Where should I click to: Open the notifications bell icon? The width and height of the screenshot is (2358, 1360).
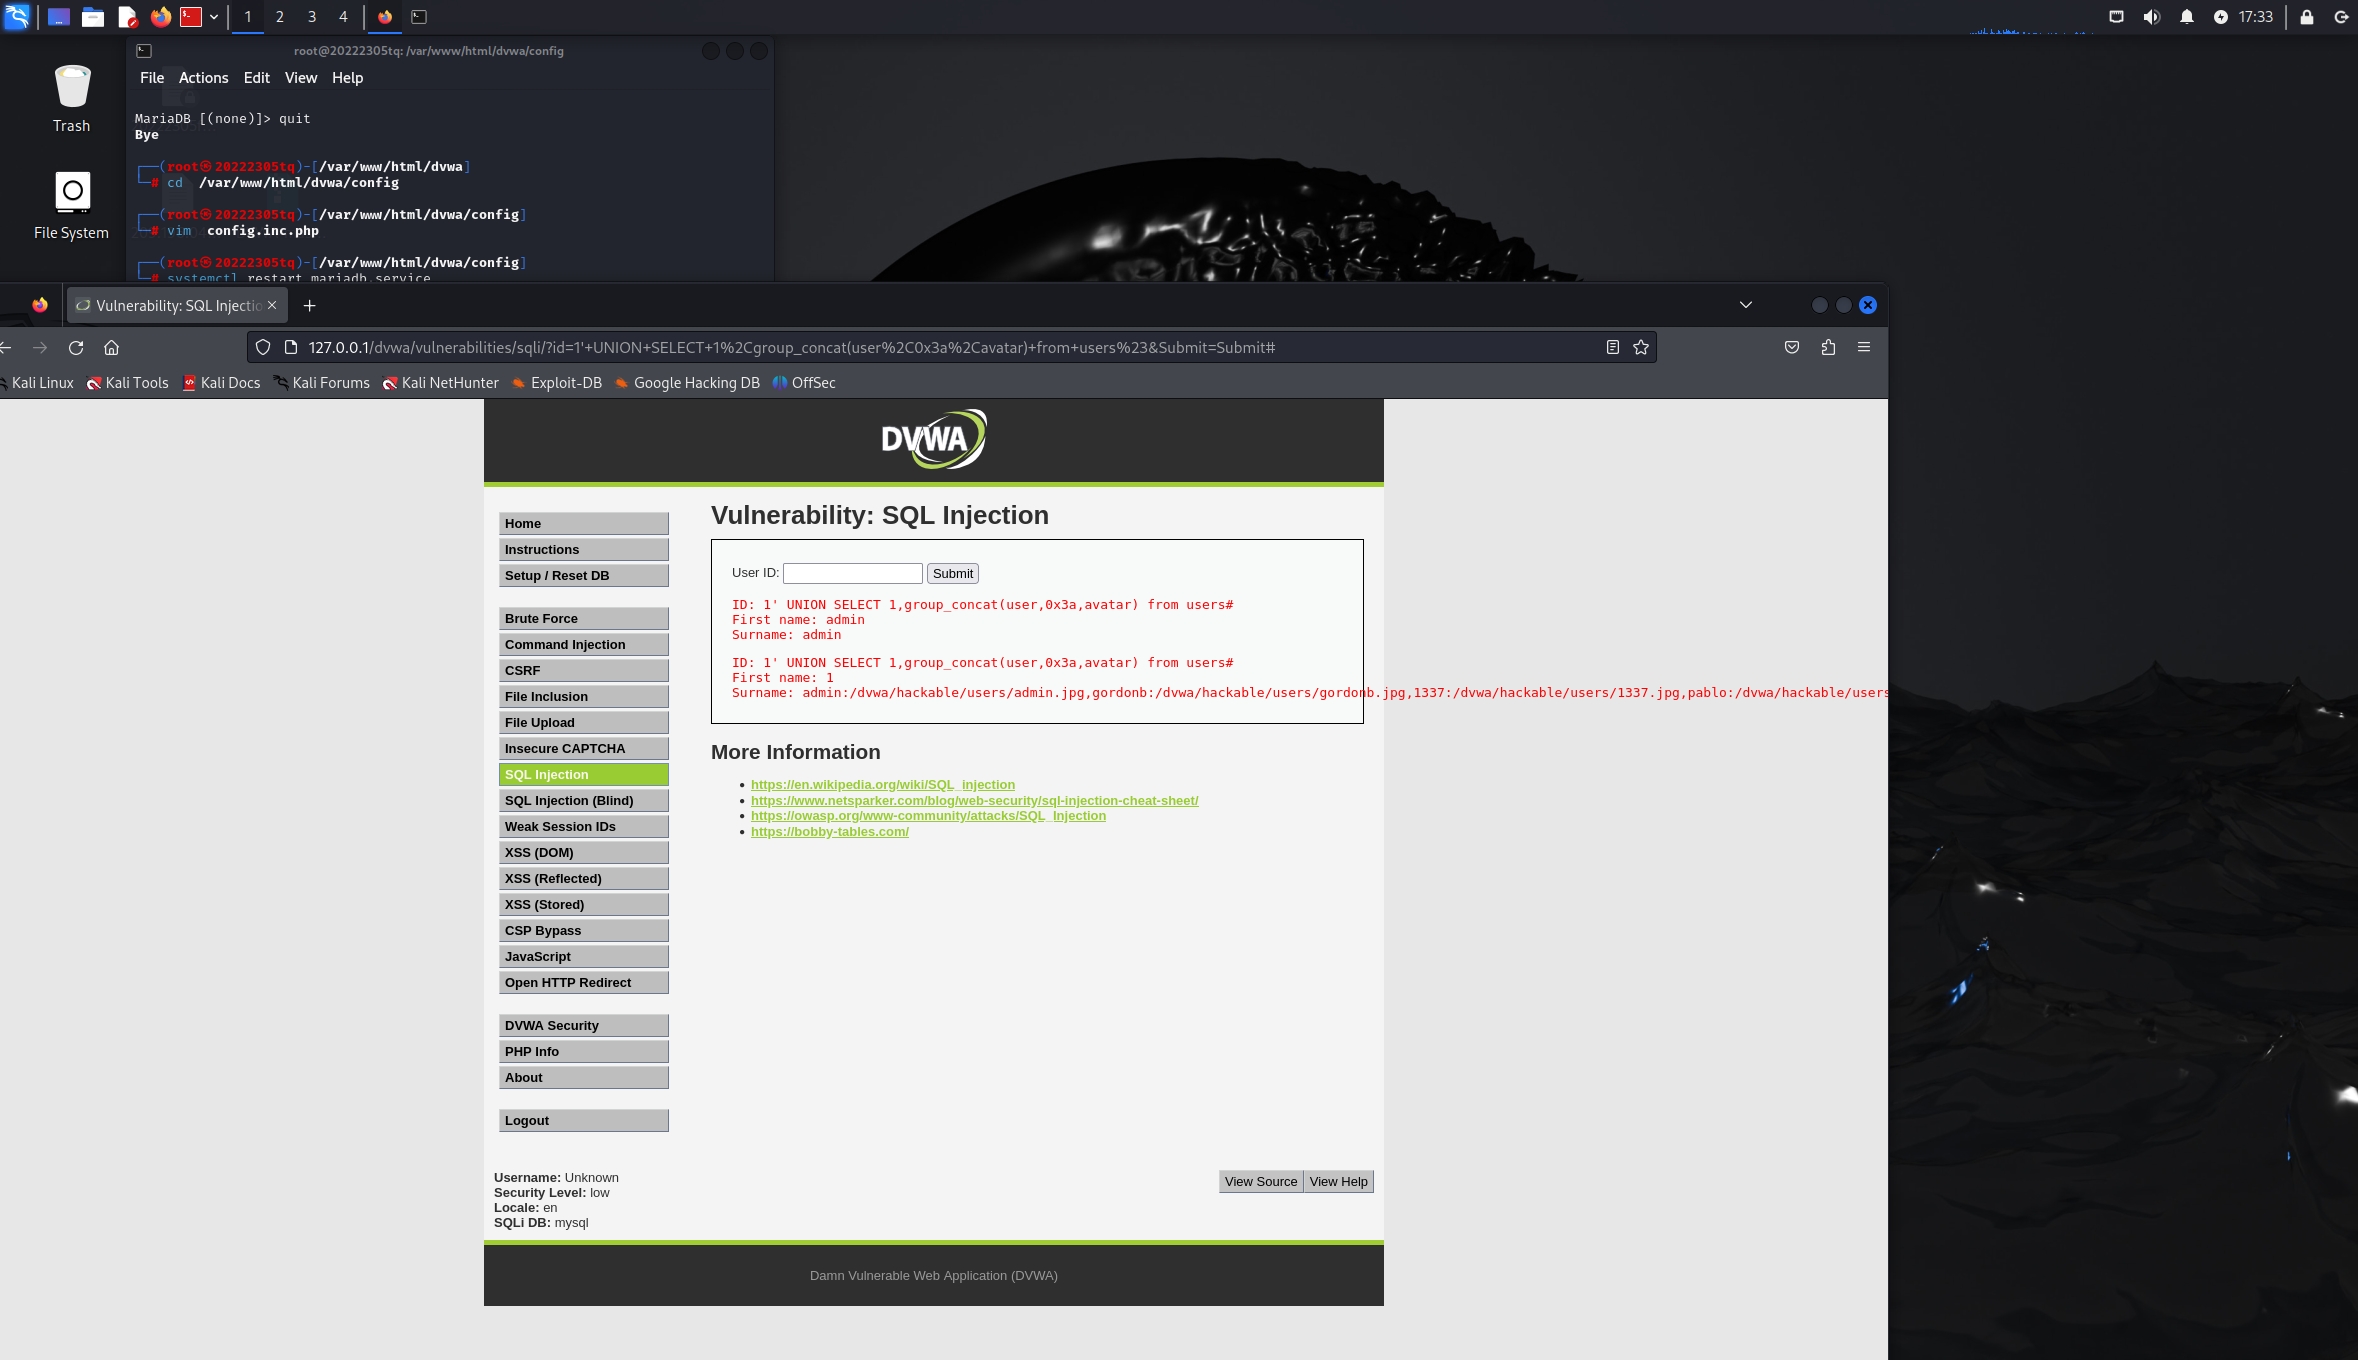[2187, 17]
